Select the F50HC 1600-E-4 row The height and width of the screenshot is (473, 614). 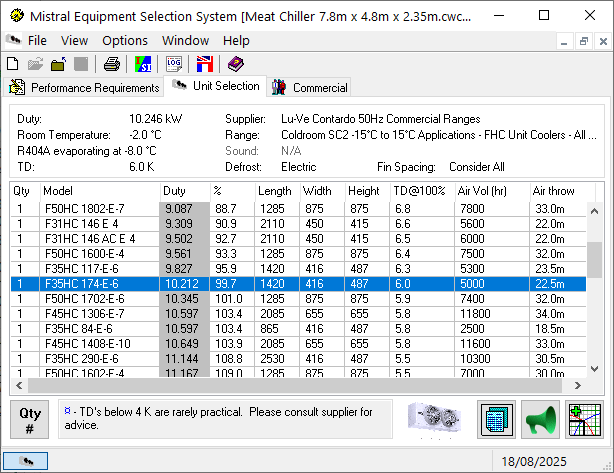pyautogui.click(x=298, y=254)
